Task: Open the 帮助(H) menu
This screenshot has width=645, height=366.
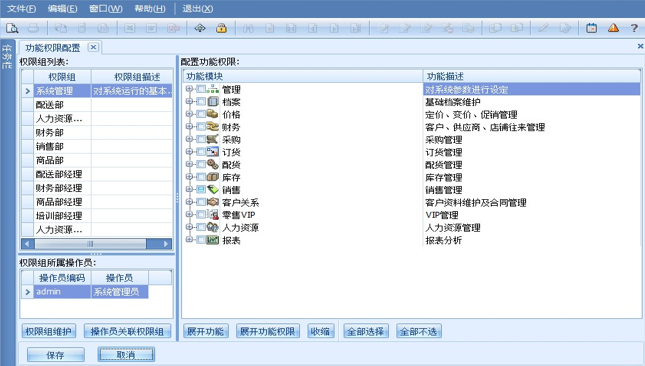Action: coord(150,8)
